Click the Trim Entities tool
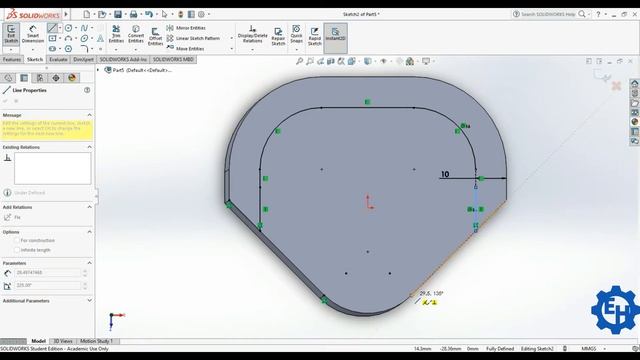 [x=116, y=34]
